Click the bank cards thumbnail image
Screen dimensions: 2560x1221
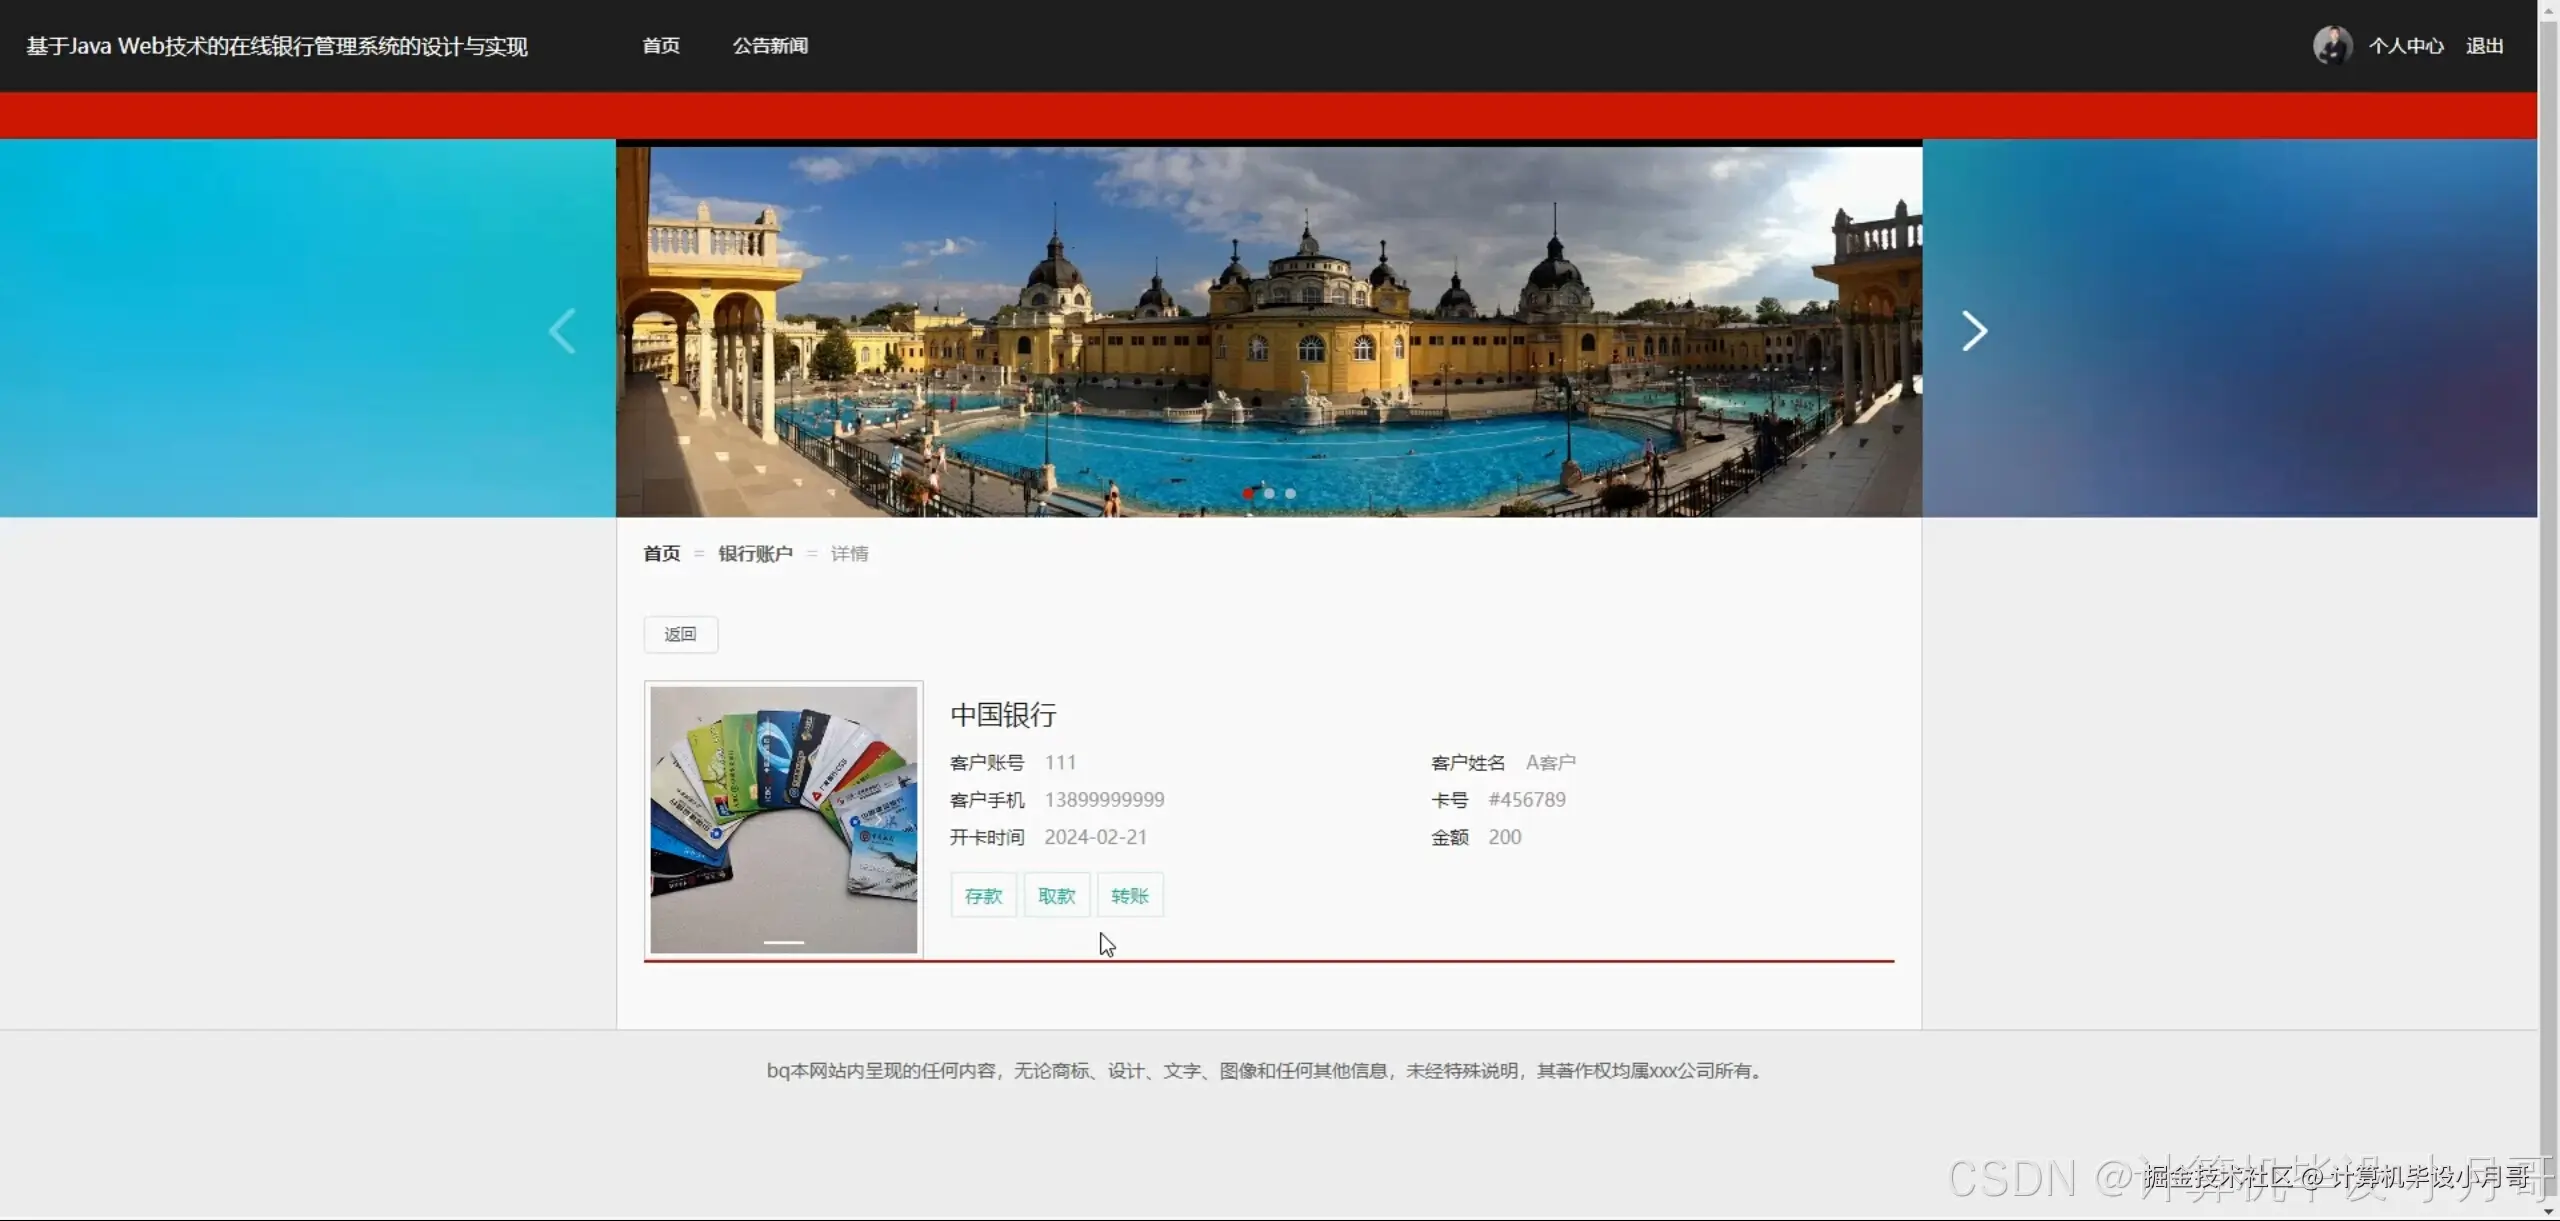point(783,819)
